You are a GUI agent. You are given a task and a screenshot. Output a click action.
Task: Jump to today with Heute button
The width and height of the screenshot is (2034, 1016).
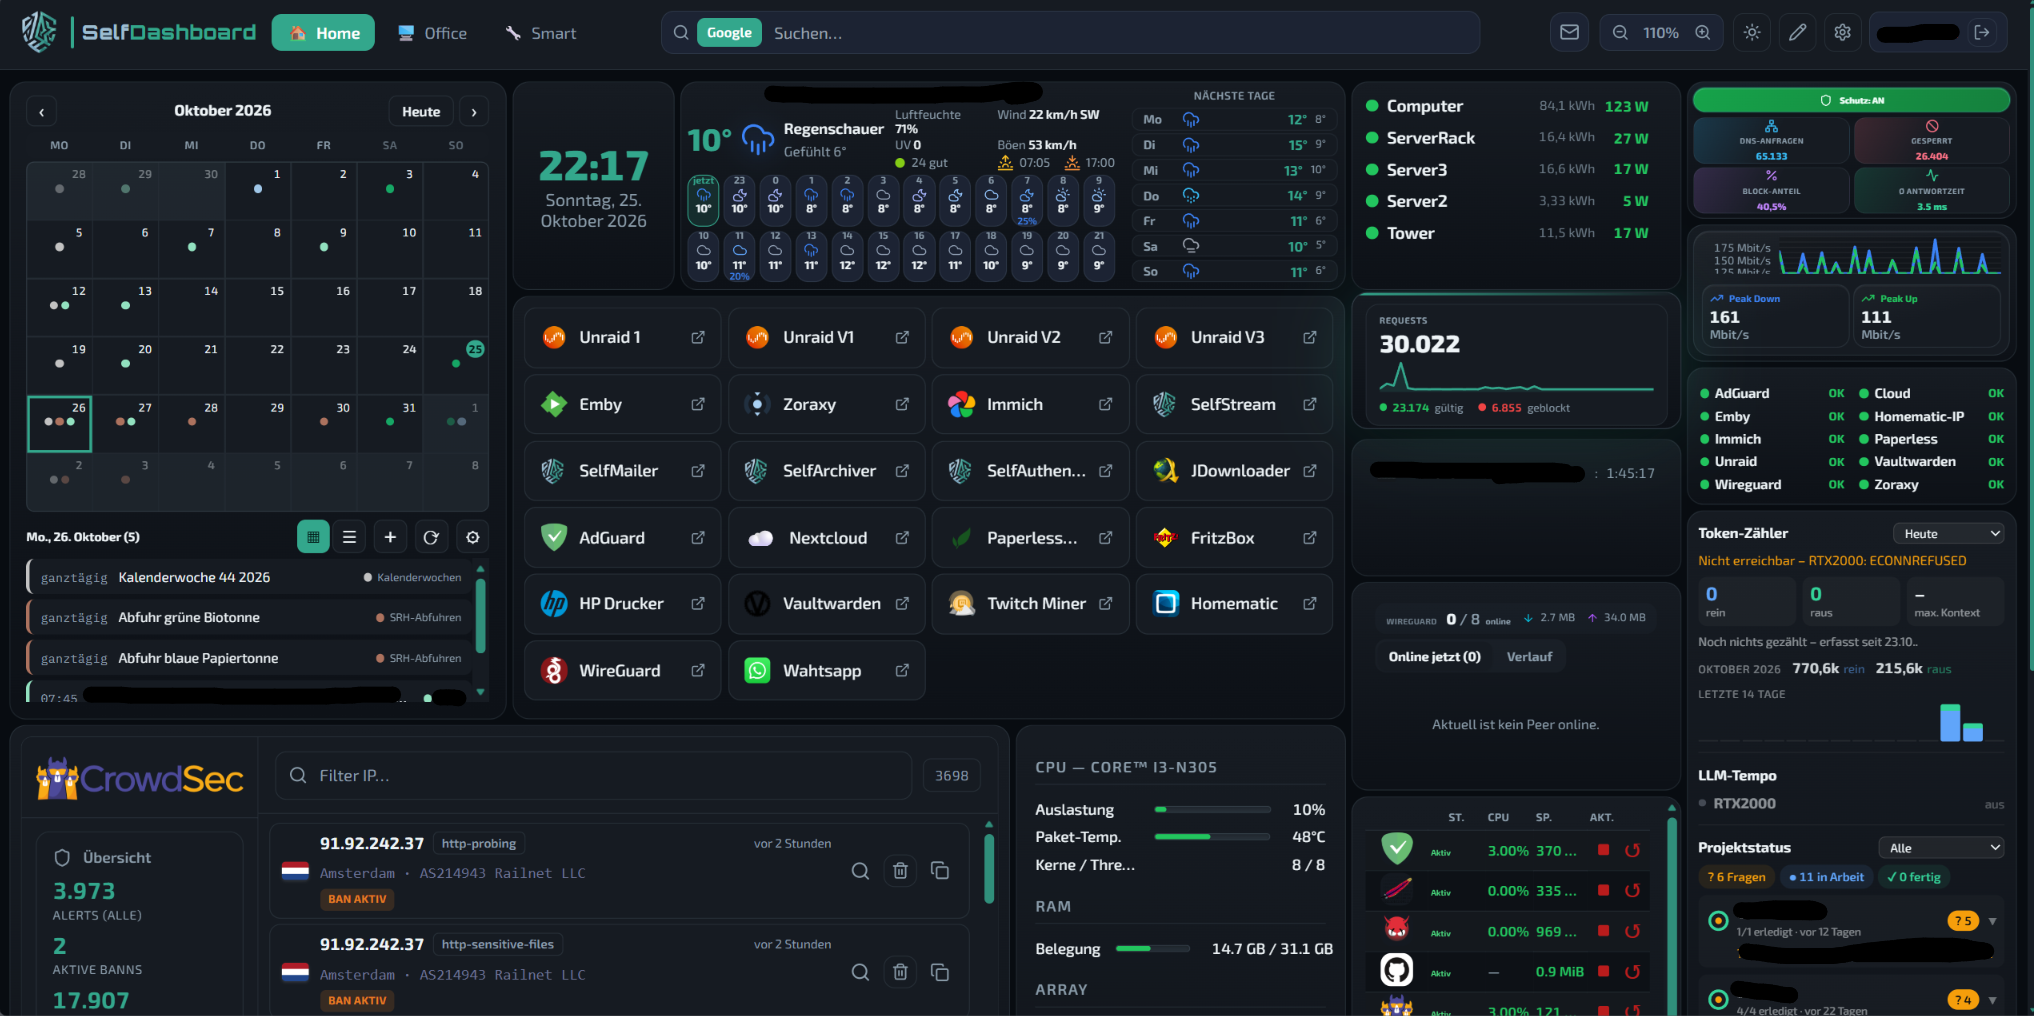coord(421,112)
